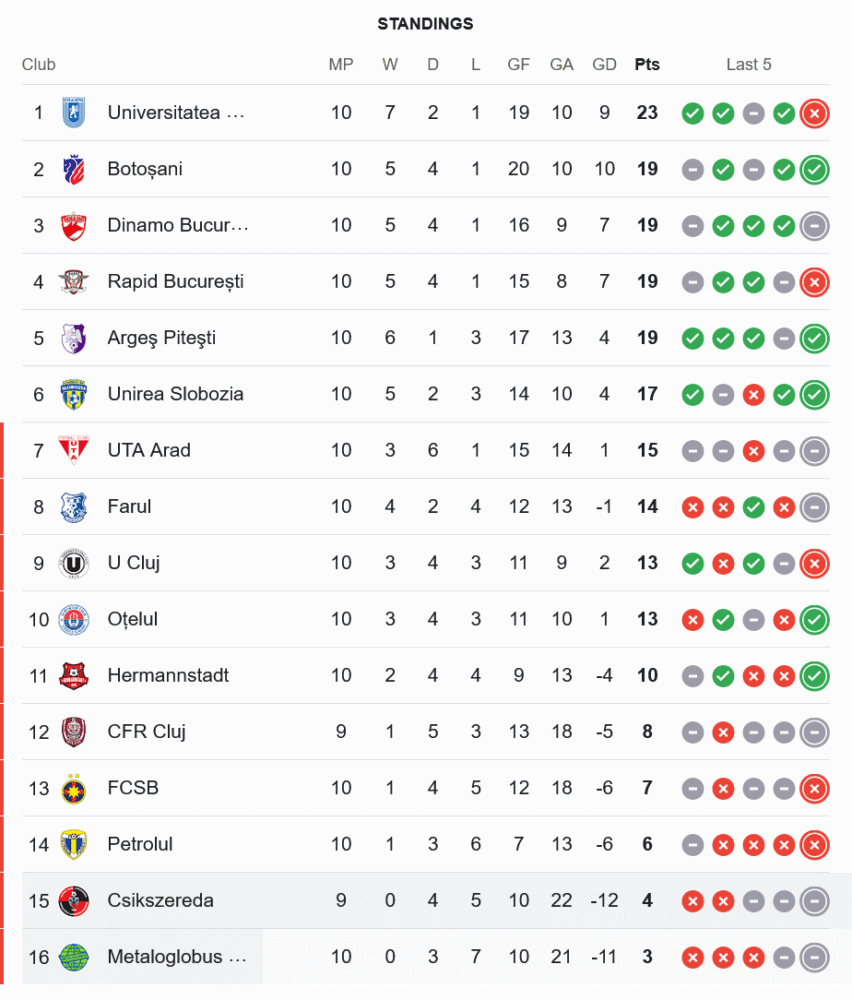Click the FCSB club crest icon
The width and height of the screenshot is (852, 1000).
[73, 788]
